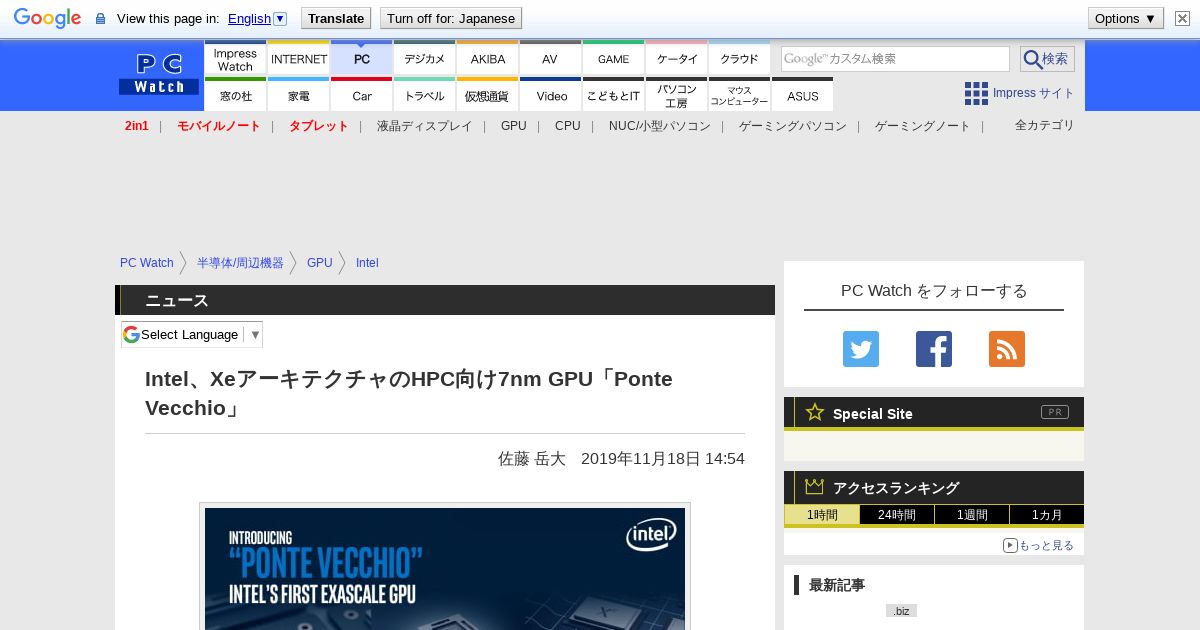Click the article headline text
This screenshot has width=1200, height=630.
pos(409,393)
